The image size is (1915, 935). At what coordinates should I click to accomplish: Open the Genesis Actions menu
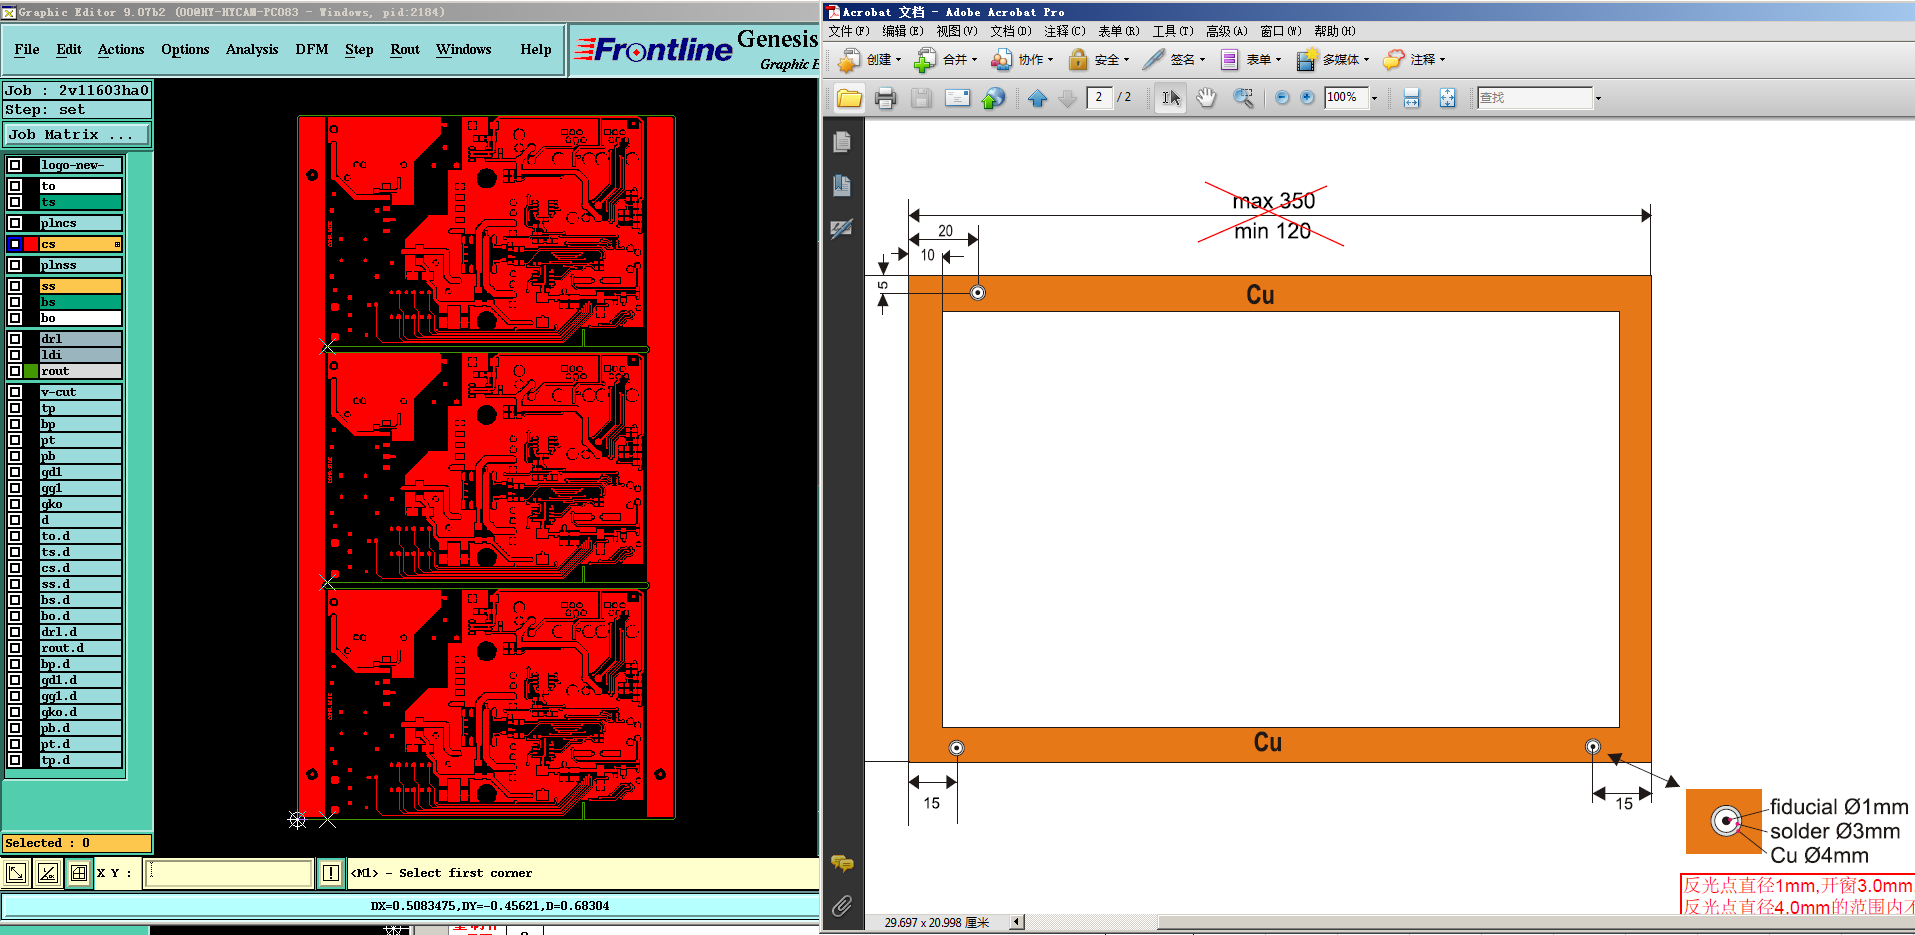tap(121, 50)
